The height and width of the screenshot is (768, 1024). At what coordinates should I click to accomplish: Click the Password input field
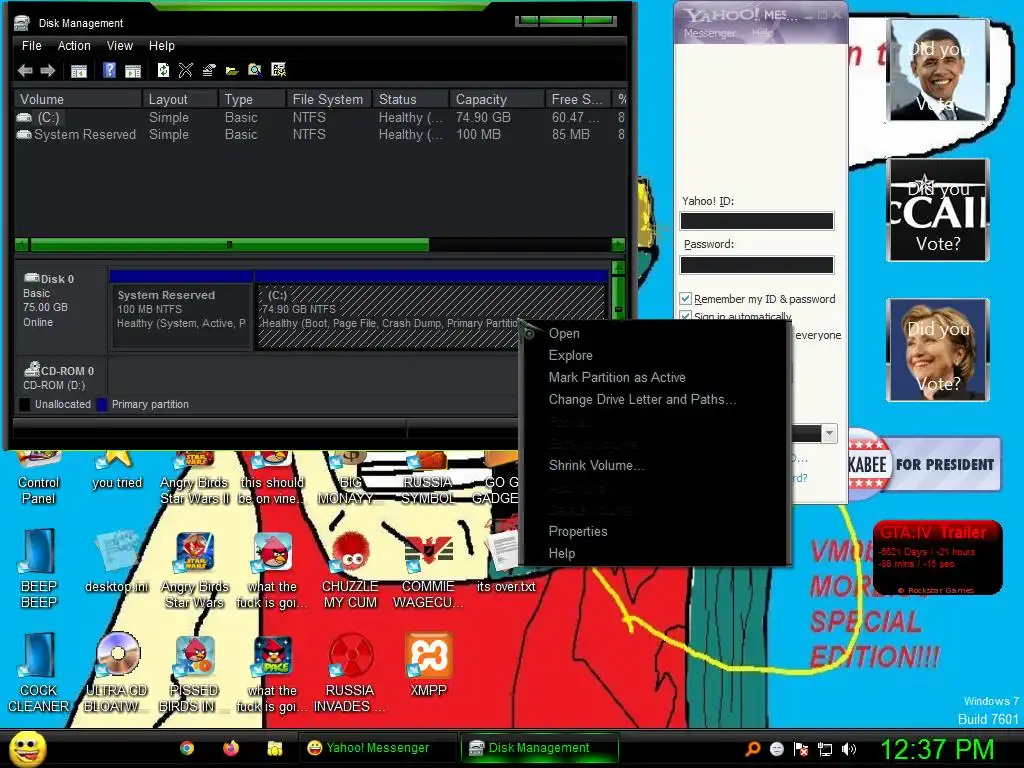coord(757,264)
